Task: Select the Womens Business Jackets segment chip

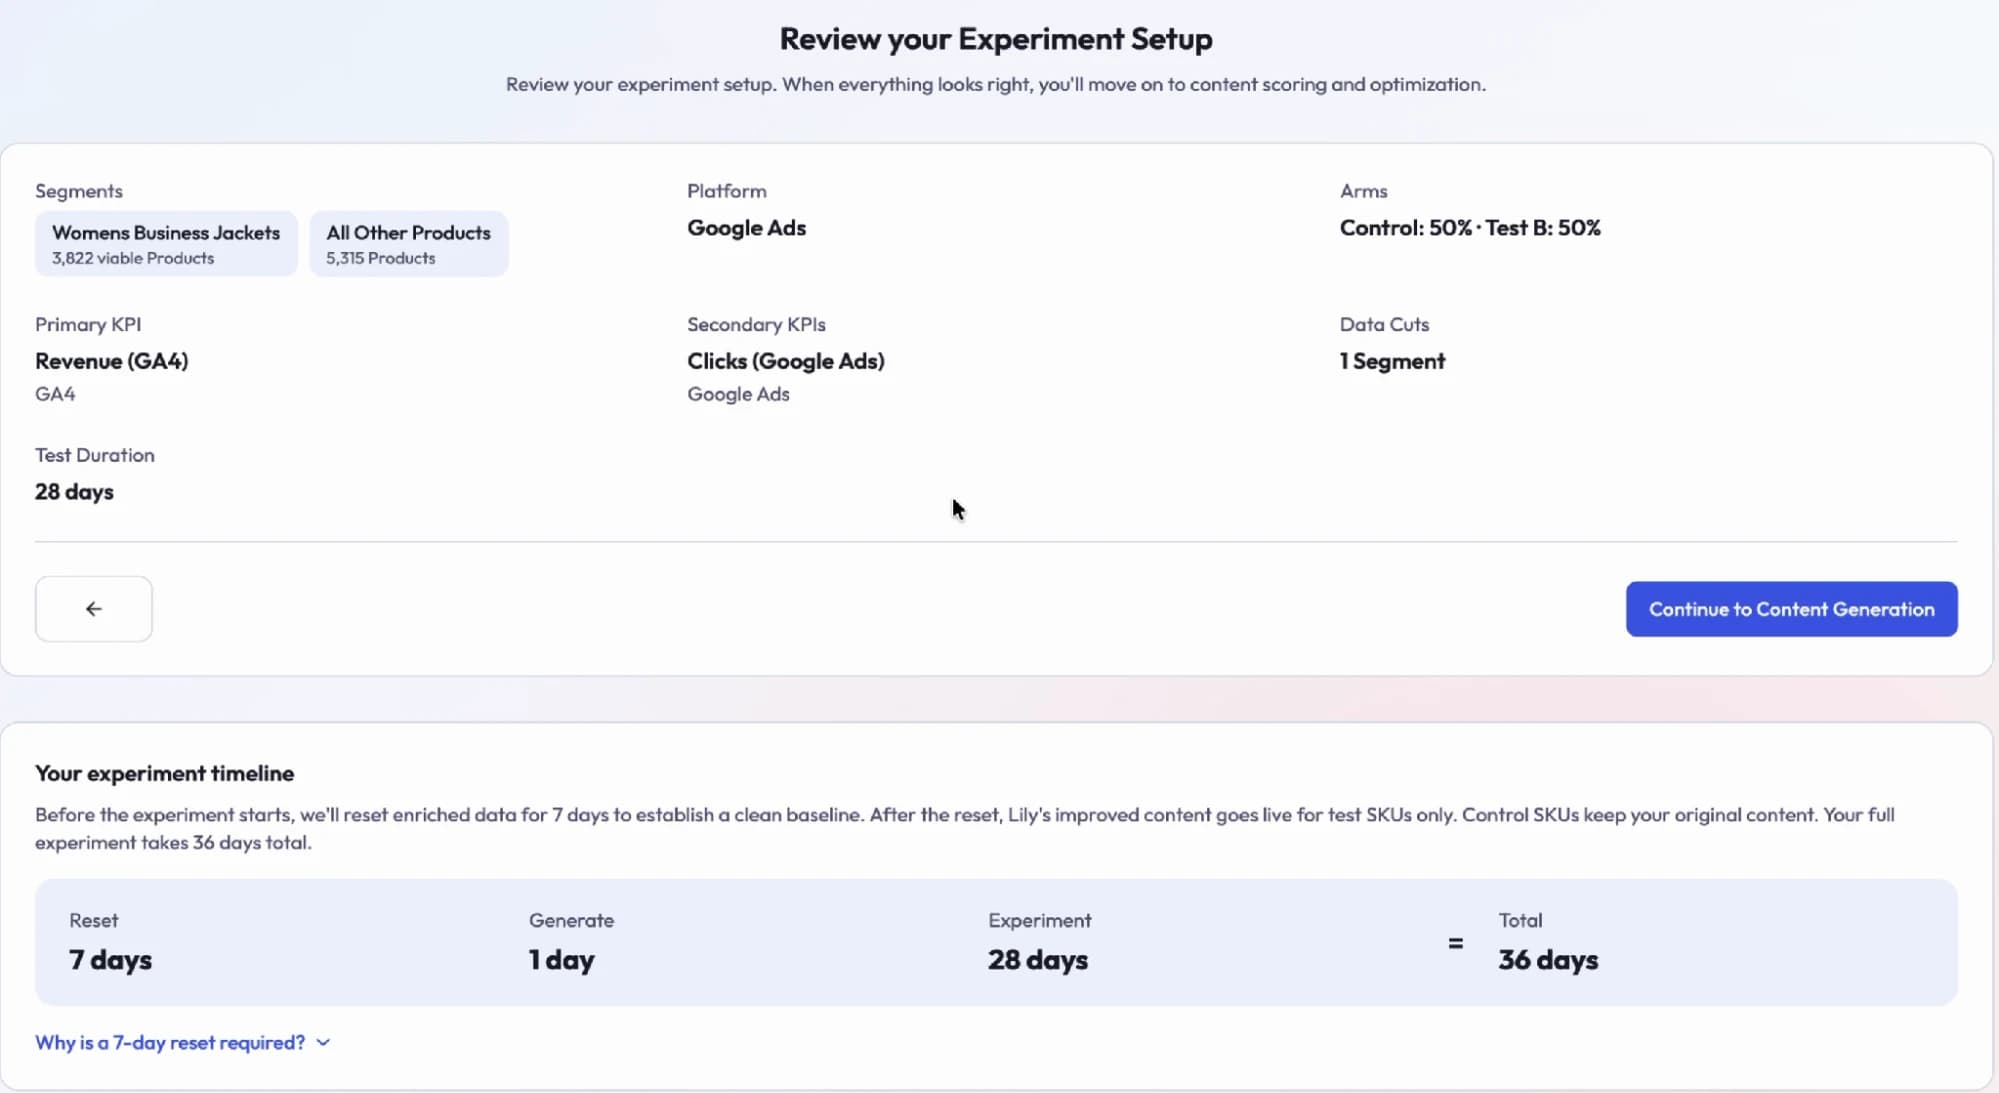Action: pyautogui.click(x=166, y=244)
